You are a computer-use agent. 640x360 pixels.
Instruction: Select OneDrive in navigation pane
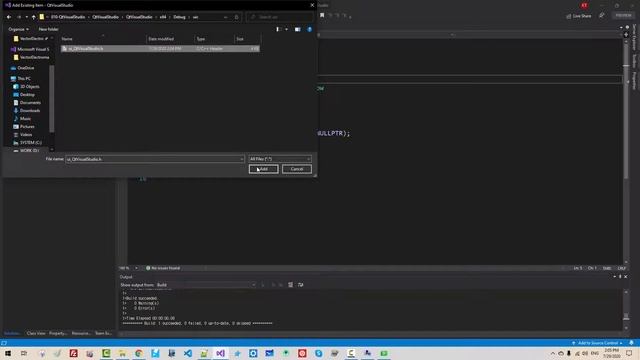[23, 68]
